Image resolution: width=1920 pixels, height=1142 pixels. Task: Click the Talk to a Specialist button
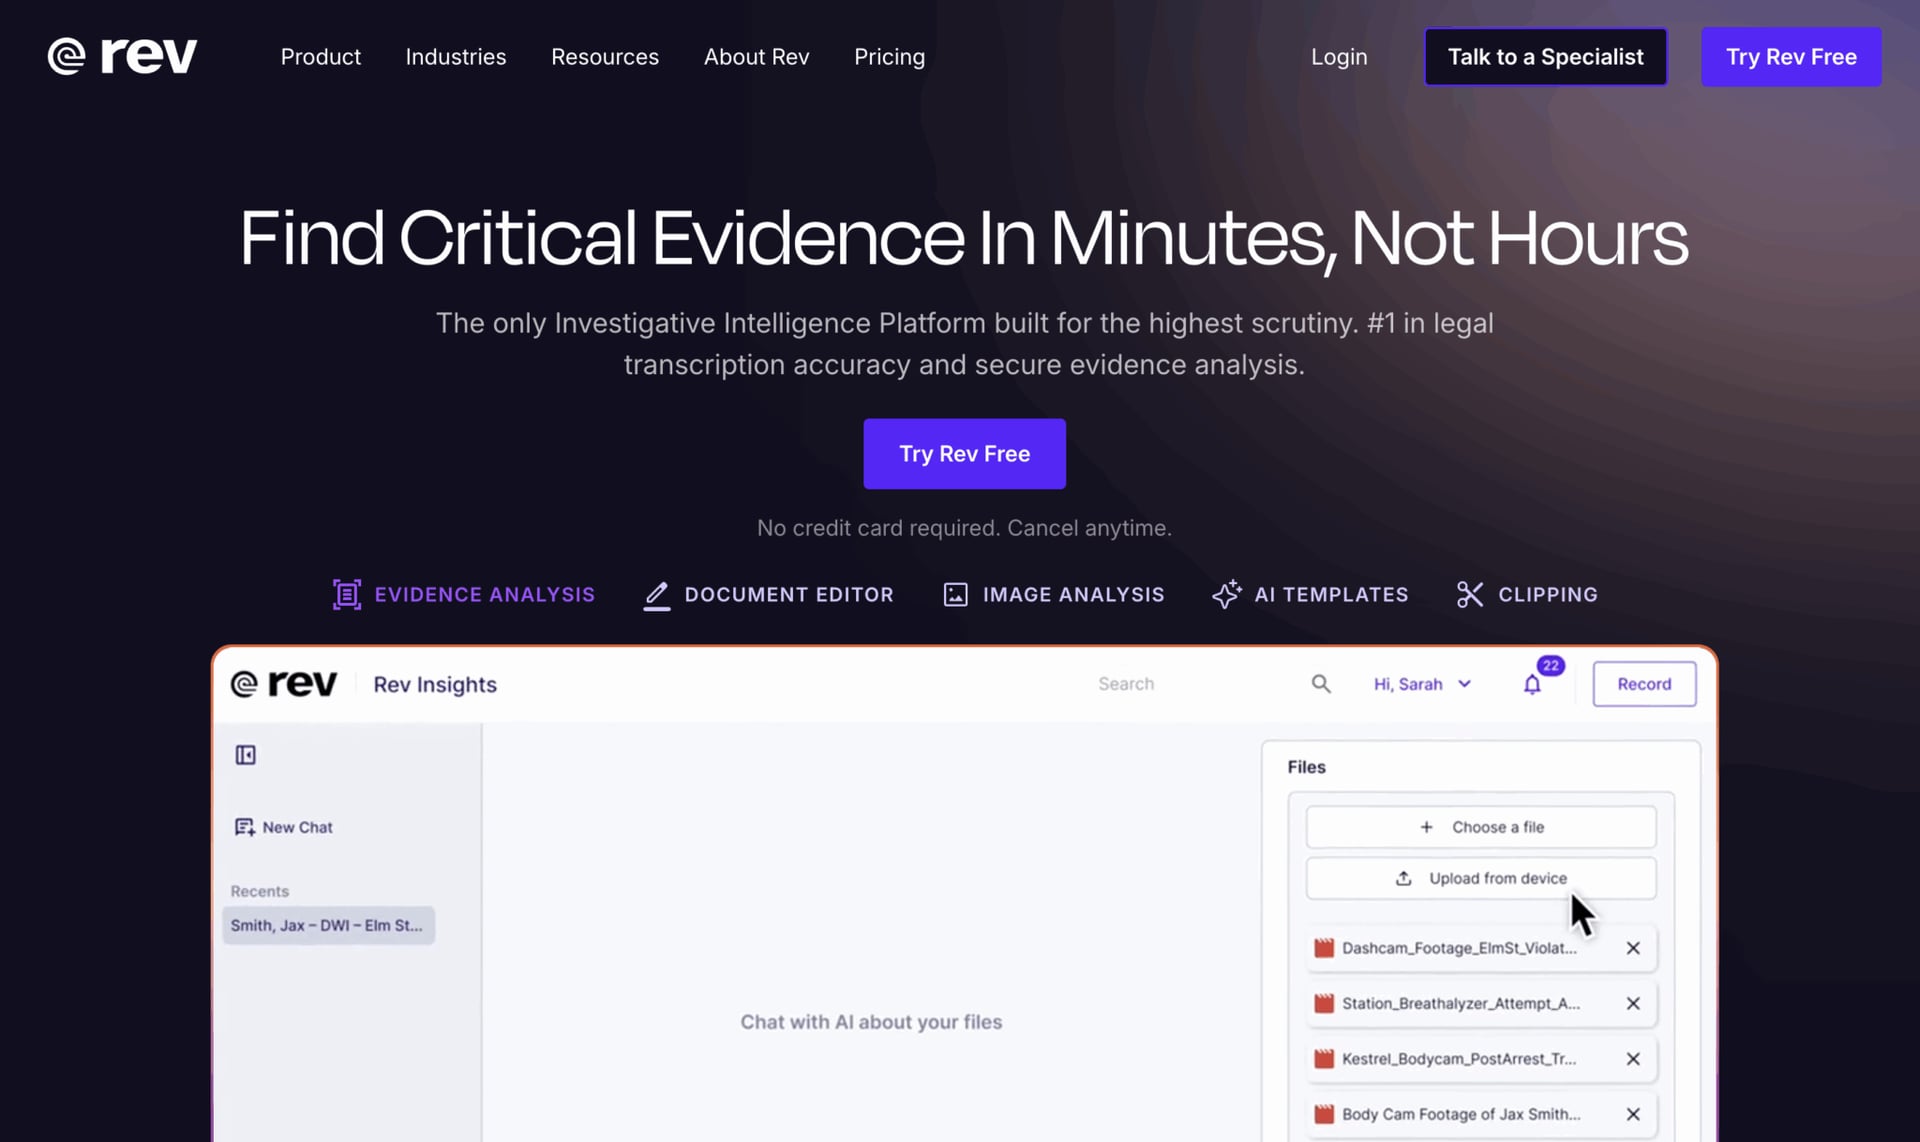click(1545, 57)
